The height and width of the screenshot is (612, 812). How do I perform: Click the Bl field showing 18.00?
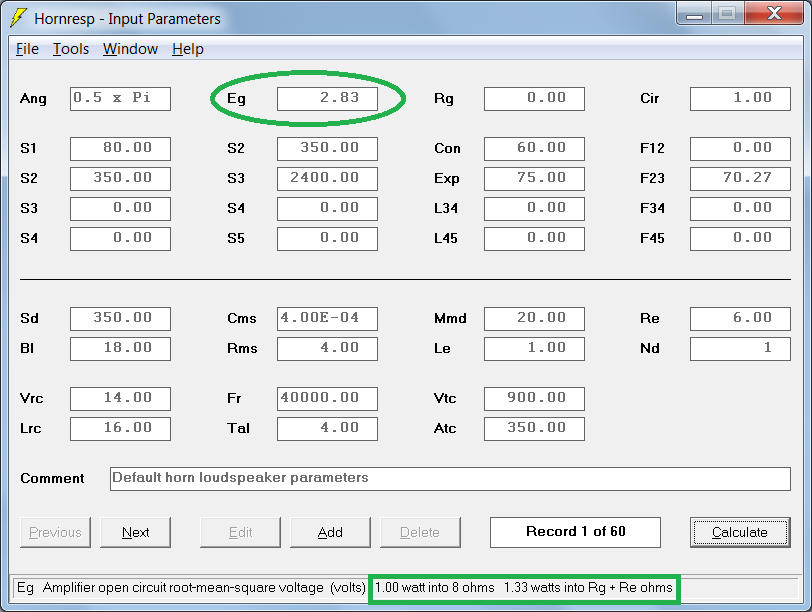(120, 348)
